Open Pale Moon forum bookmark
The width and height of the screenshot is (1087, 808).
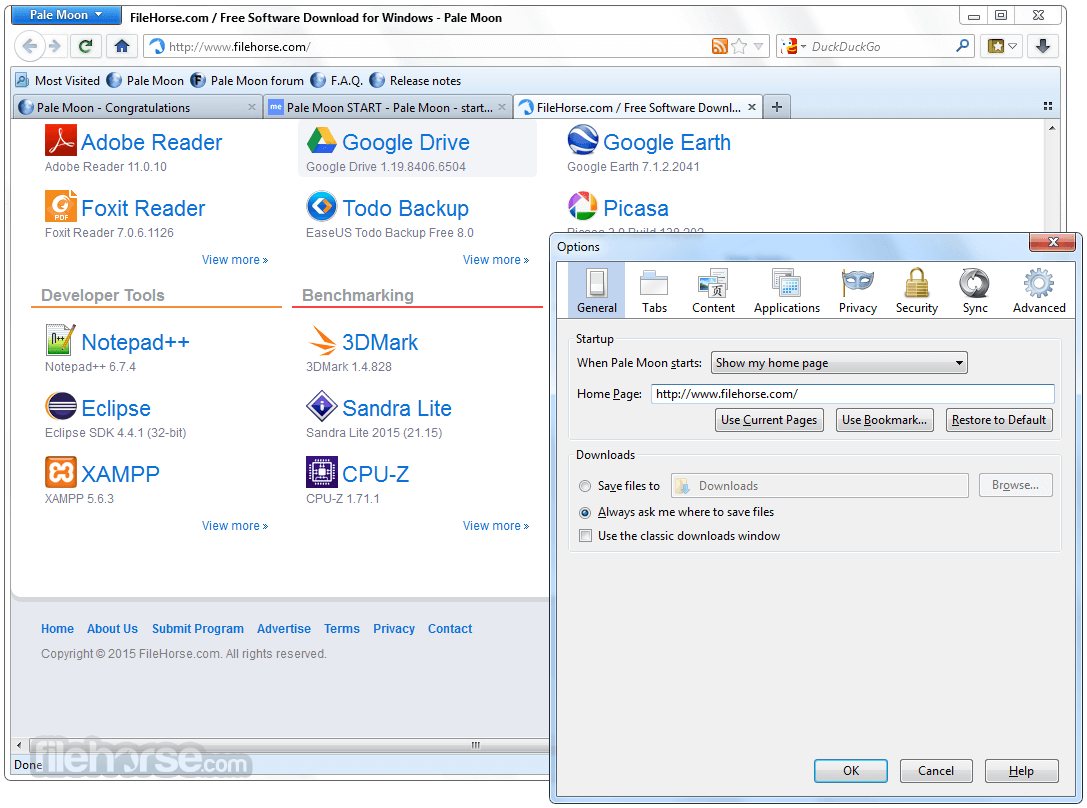click(x=247, y=80)
